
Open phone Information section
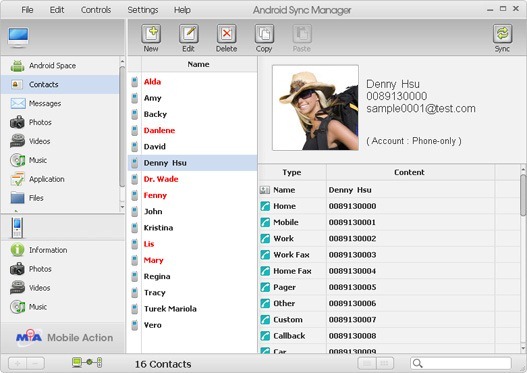pos(63,250)
